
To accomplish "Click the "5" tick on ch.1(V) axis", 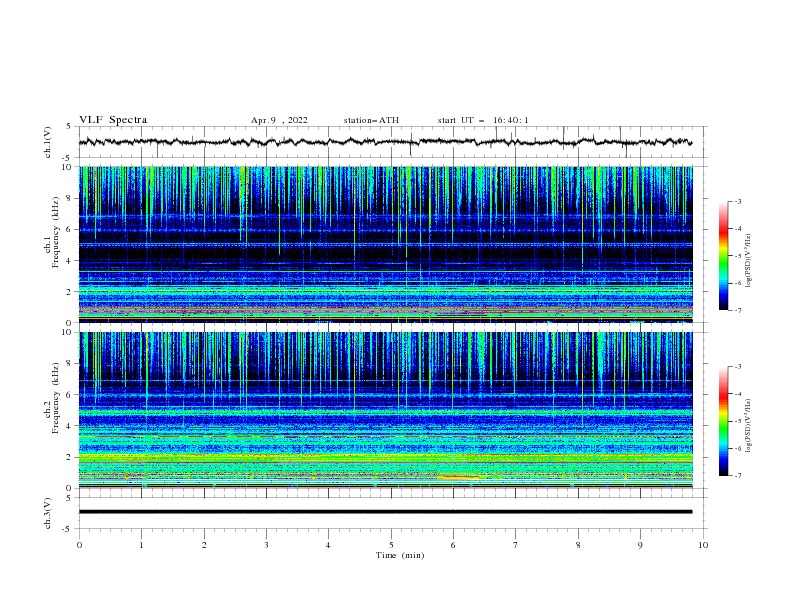I will [x=70, y=127].
